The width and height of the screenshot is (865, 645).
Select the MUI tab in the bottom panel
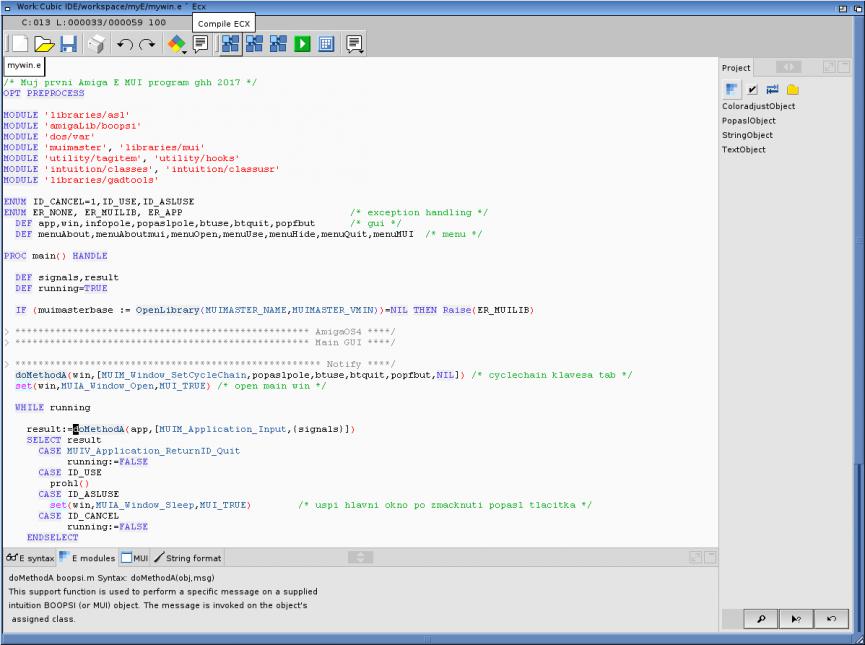134,557
